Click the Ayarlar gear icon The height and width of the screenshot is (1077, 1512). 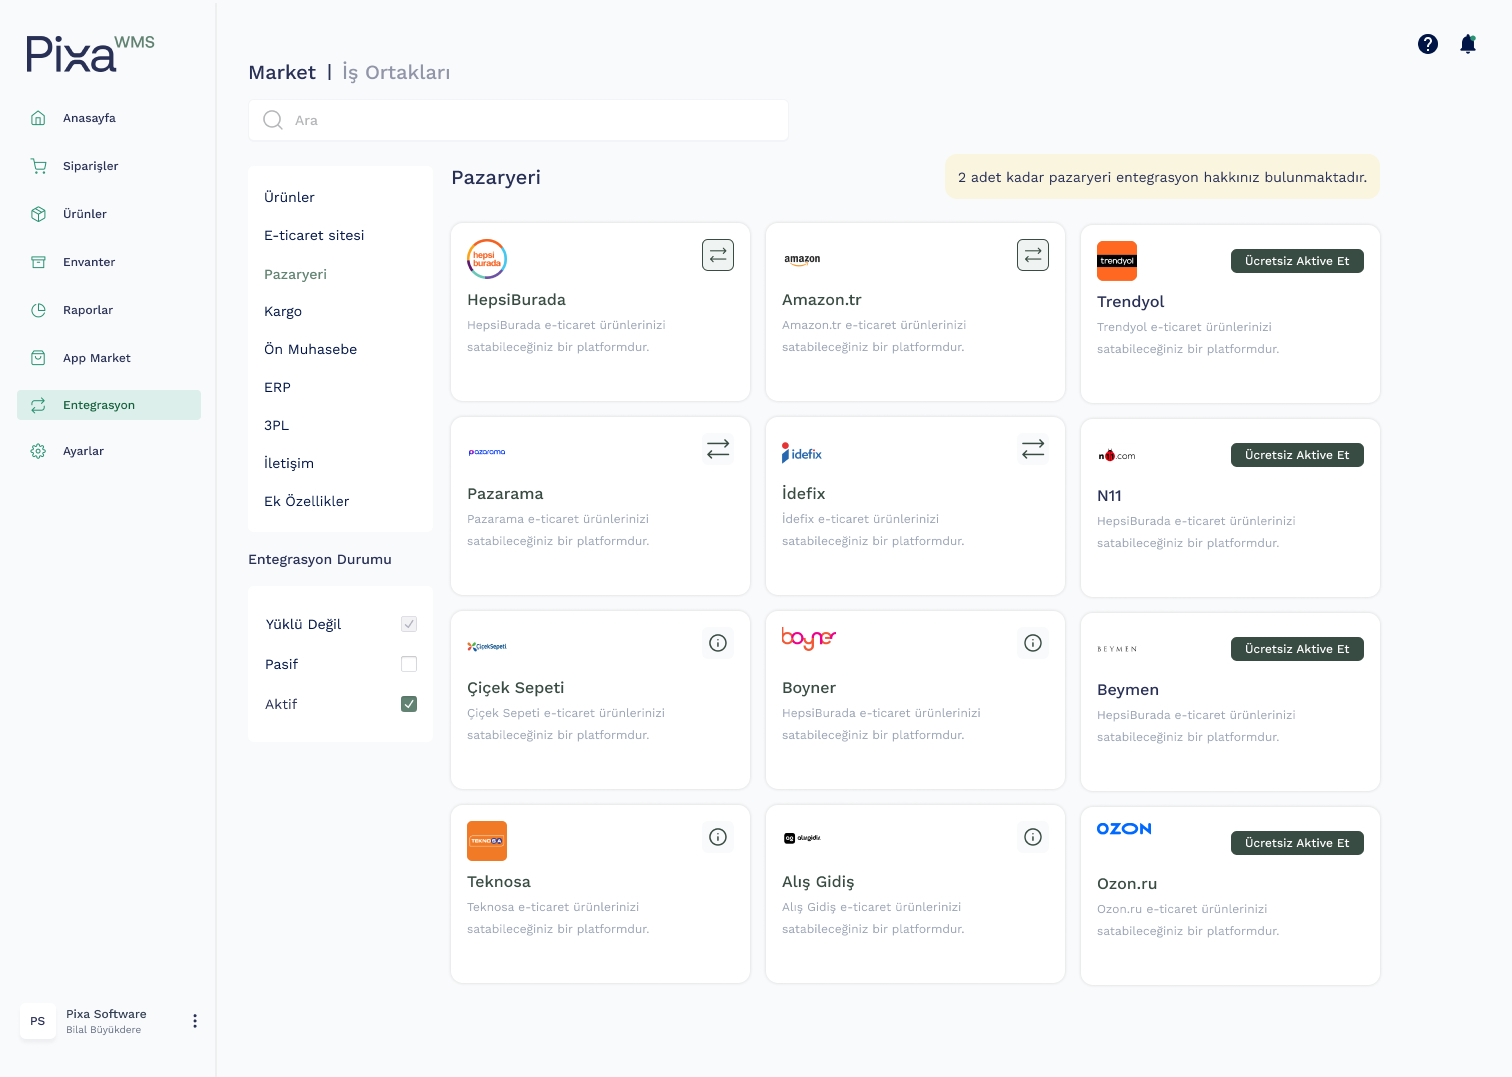[x=38, y=451]
